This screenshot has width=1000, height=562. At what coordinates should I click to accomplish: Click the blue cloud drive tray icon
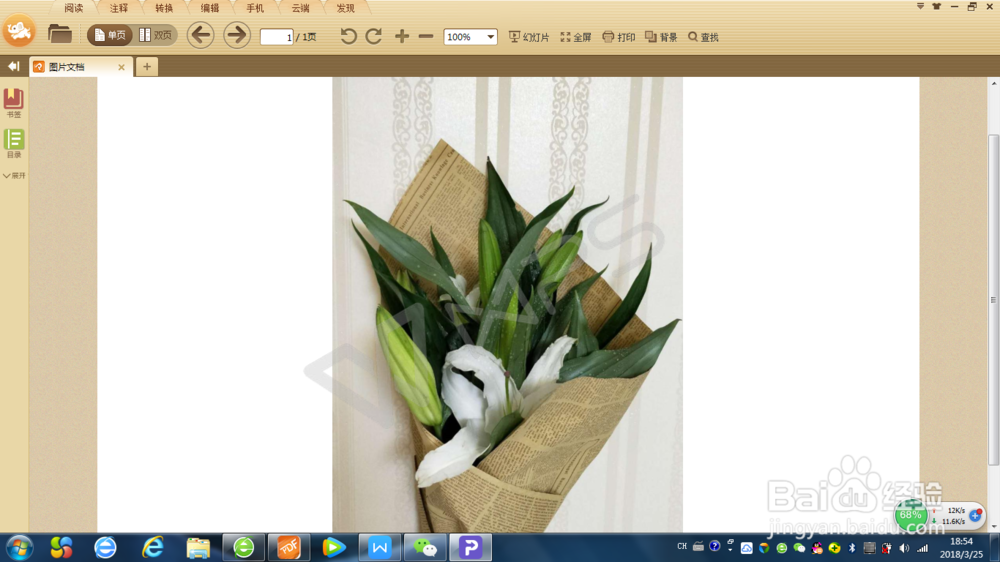click(x=746, y=548)
